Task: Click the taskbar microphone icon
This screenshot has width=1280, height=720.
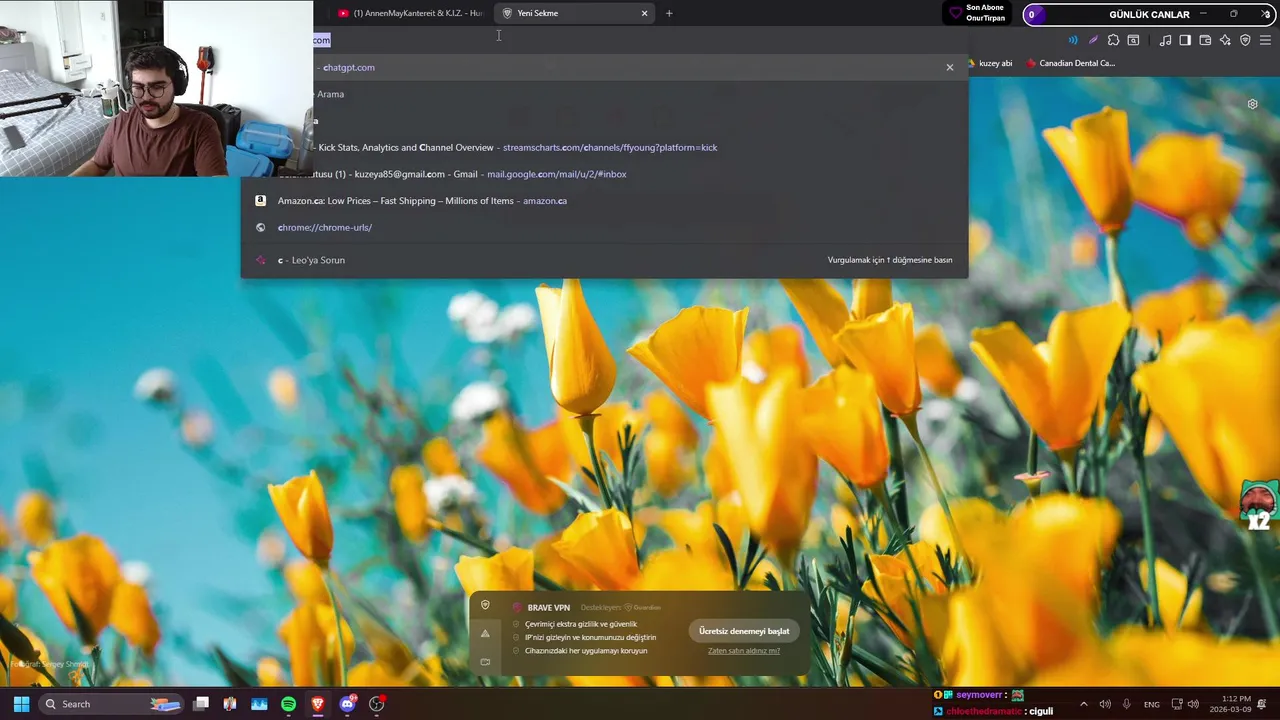Action: click(x=1127, y=704)
